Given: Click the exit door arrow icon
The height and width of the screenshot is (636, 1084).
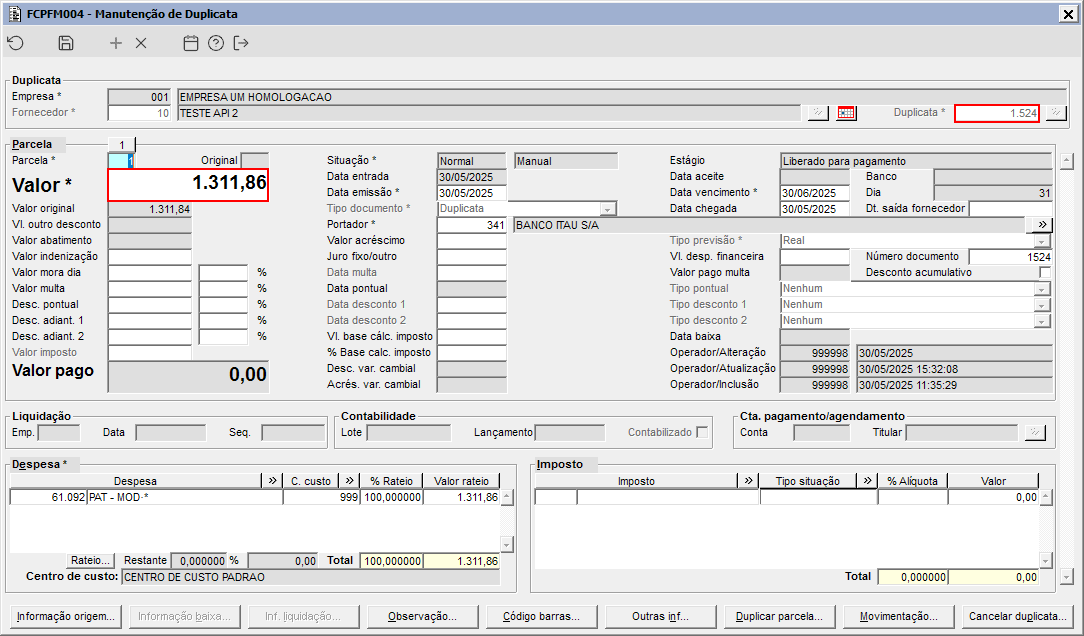Looking at the screenshot, I should [x=241, y=43].
